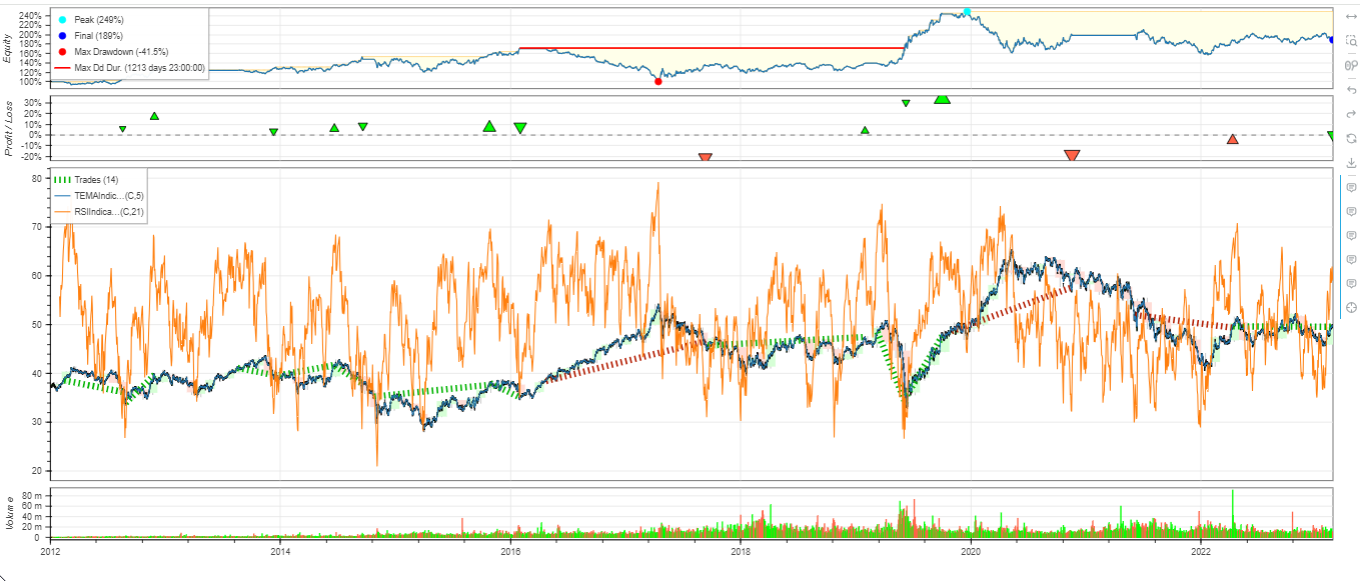Click the Redo toolbar icon
The height and width of the screenshot is (581, 1360).
[x=1351, y=114]
